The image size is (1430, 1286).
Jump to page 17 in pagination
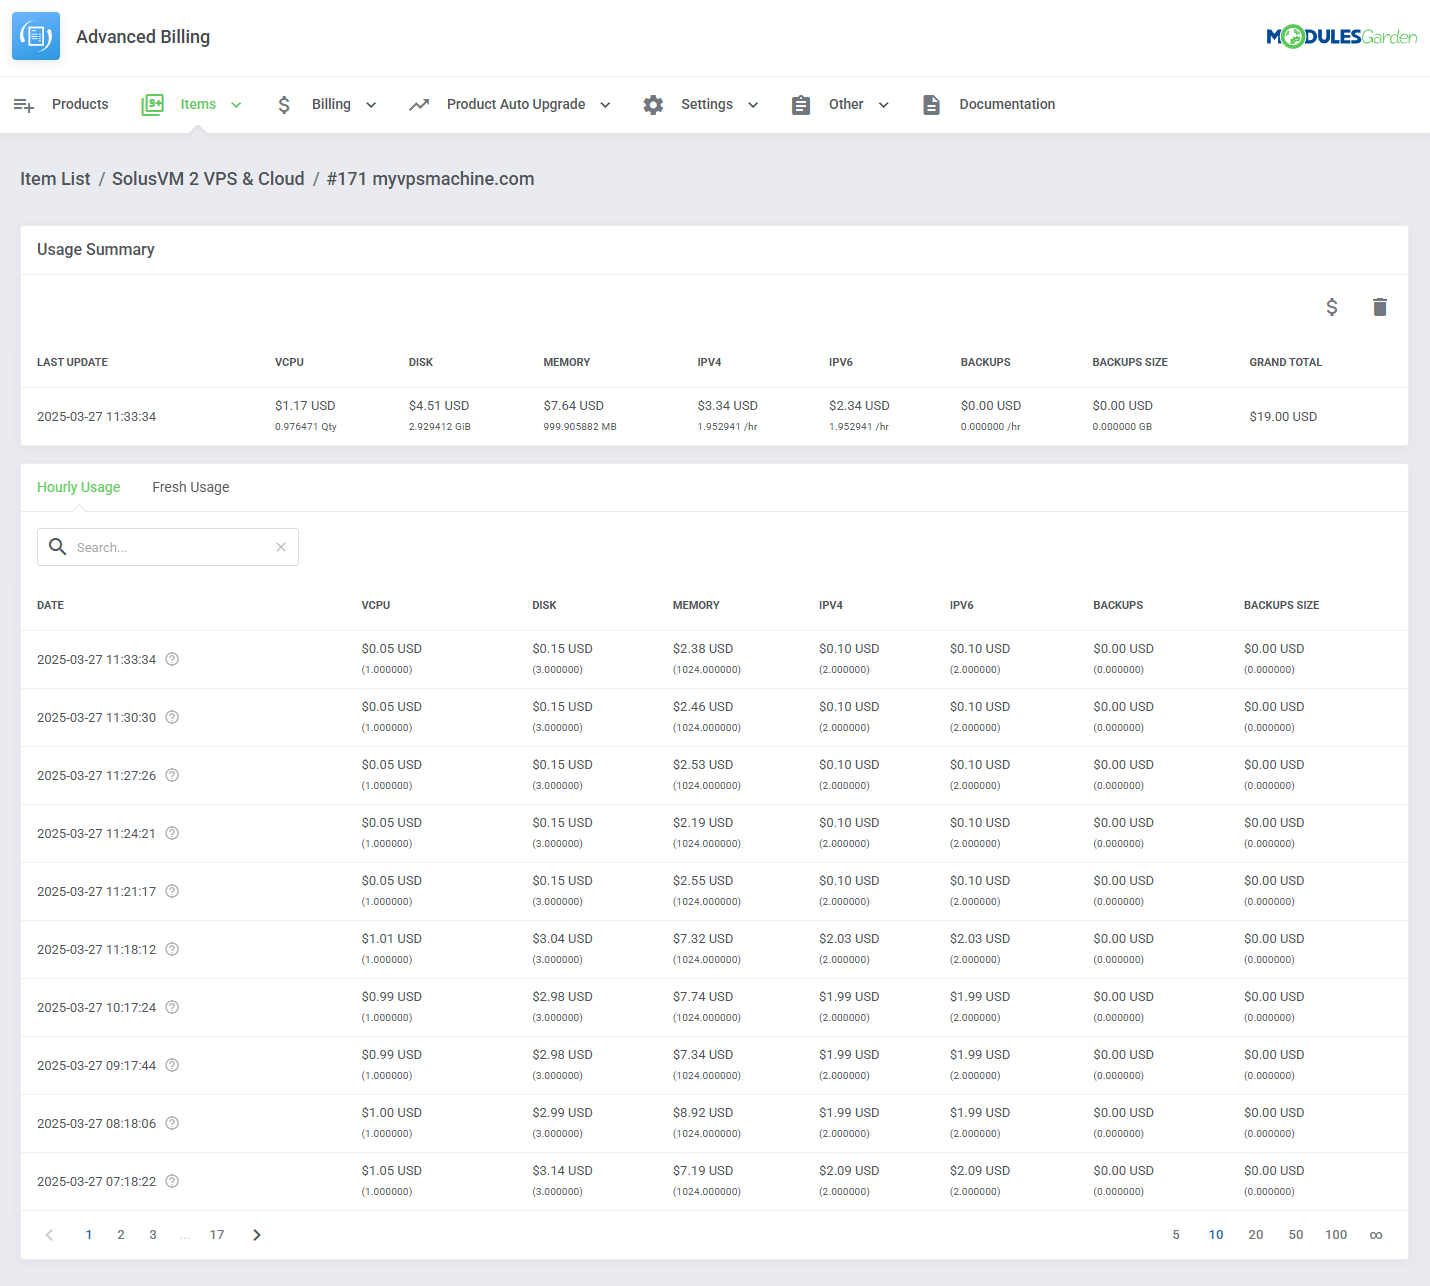tap(217, 1235)
